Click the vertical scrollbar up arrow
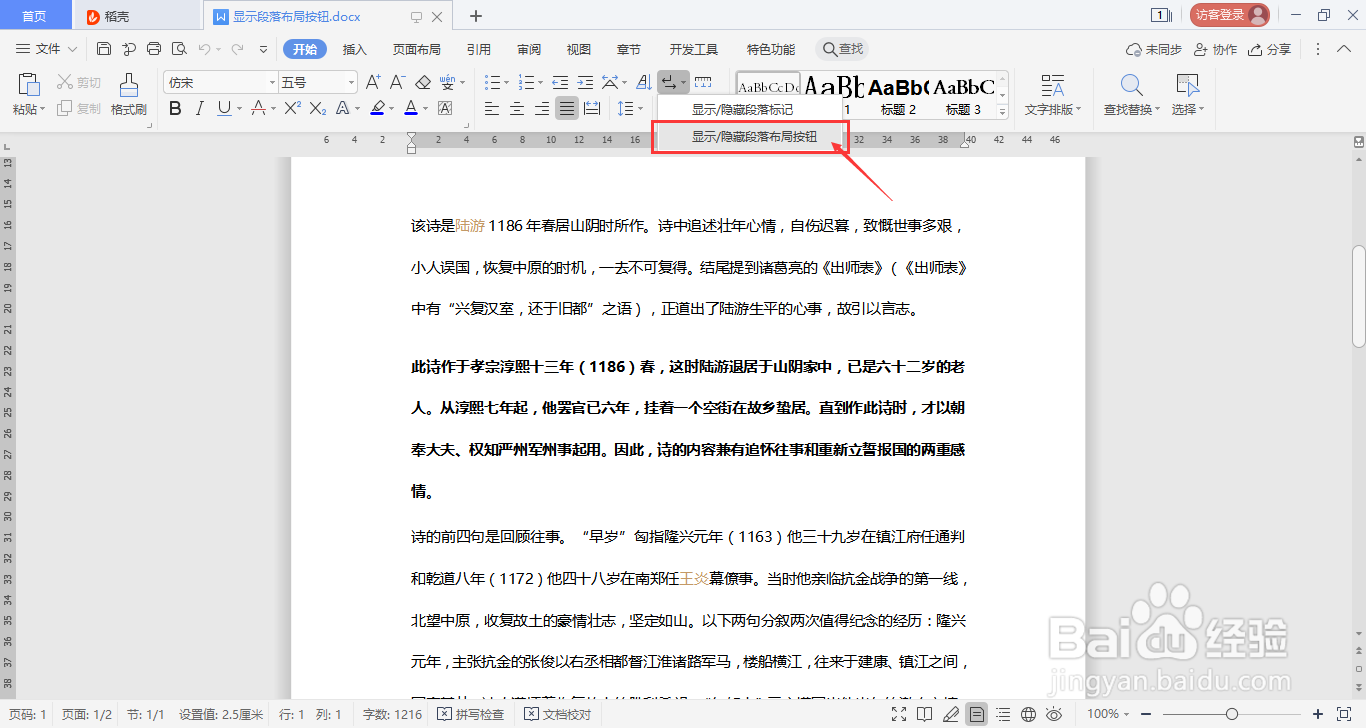The image size is (1366, 728). pos(1357,158)
